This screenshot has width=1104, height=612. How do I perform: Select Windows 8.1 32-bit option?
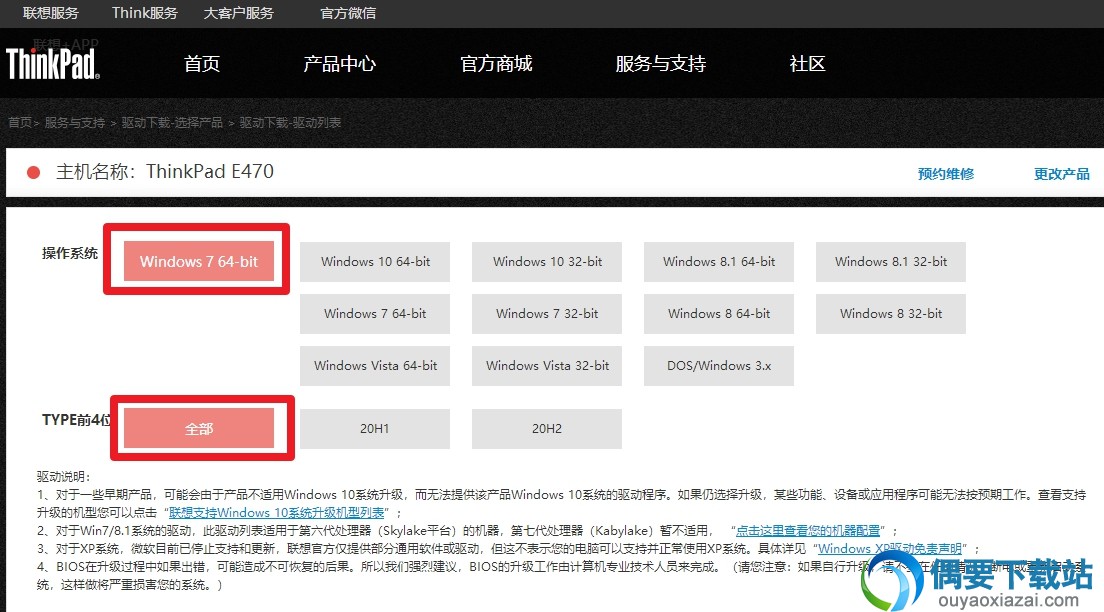click(891, 261)
